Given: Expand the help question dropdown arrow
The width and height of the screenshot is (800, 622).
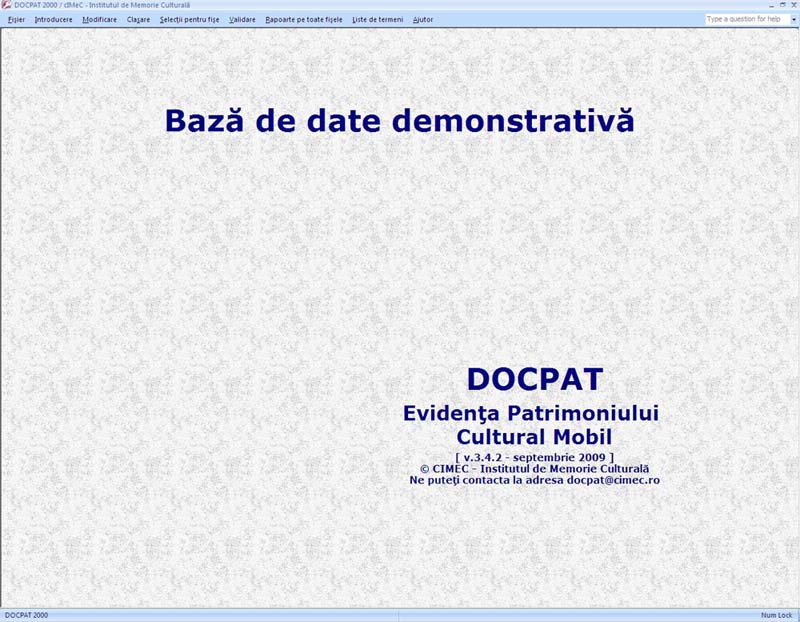Looking at the screenshot, I should pyautogui.click(x=794, y=19).
